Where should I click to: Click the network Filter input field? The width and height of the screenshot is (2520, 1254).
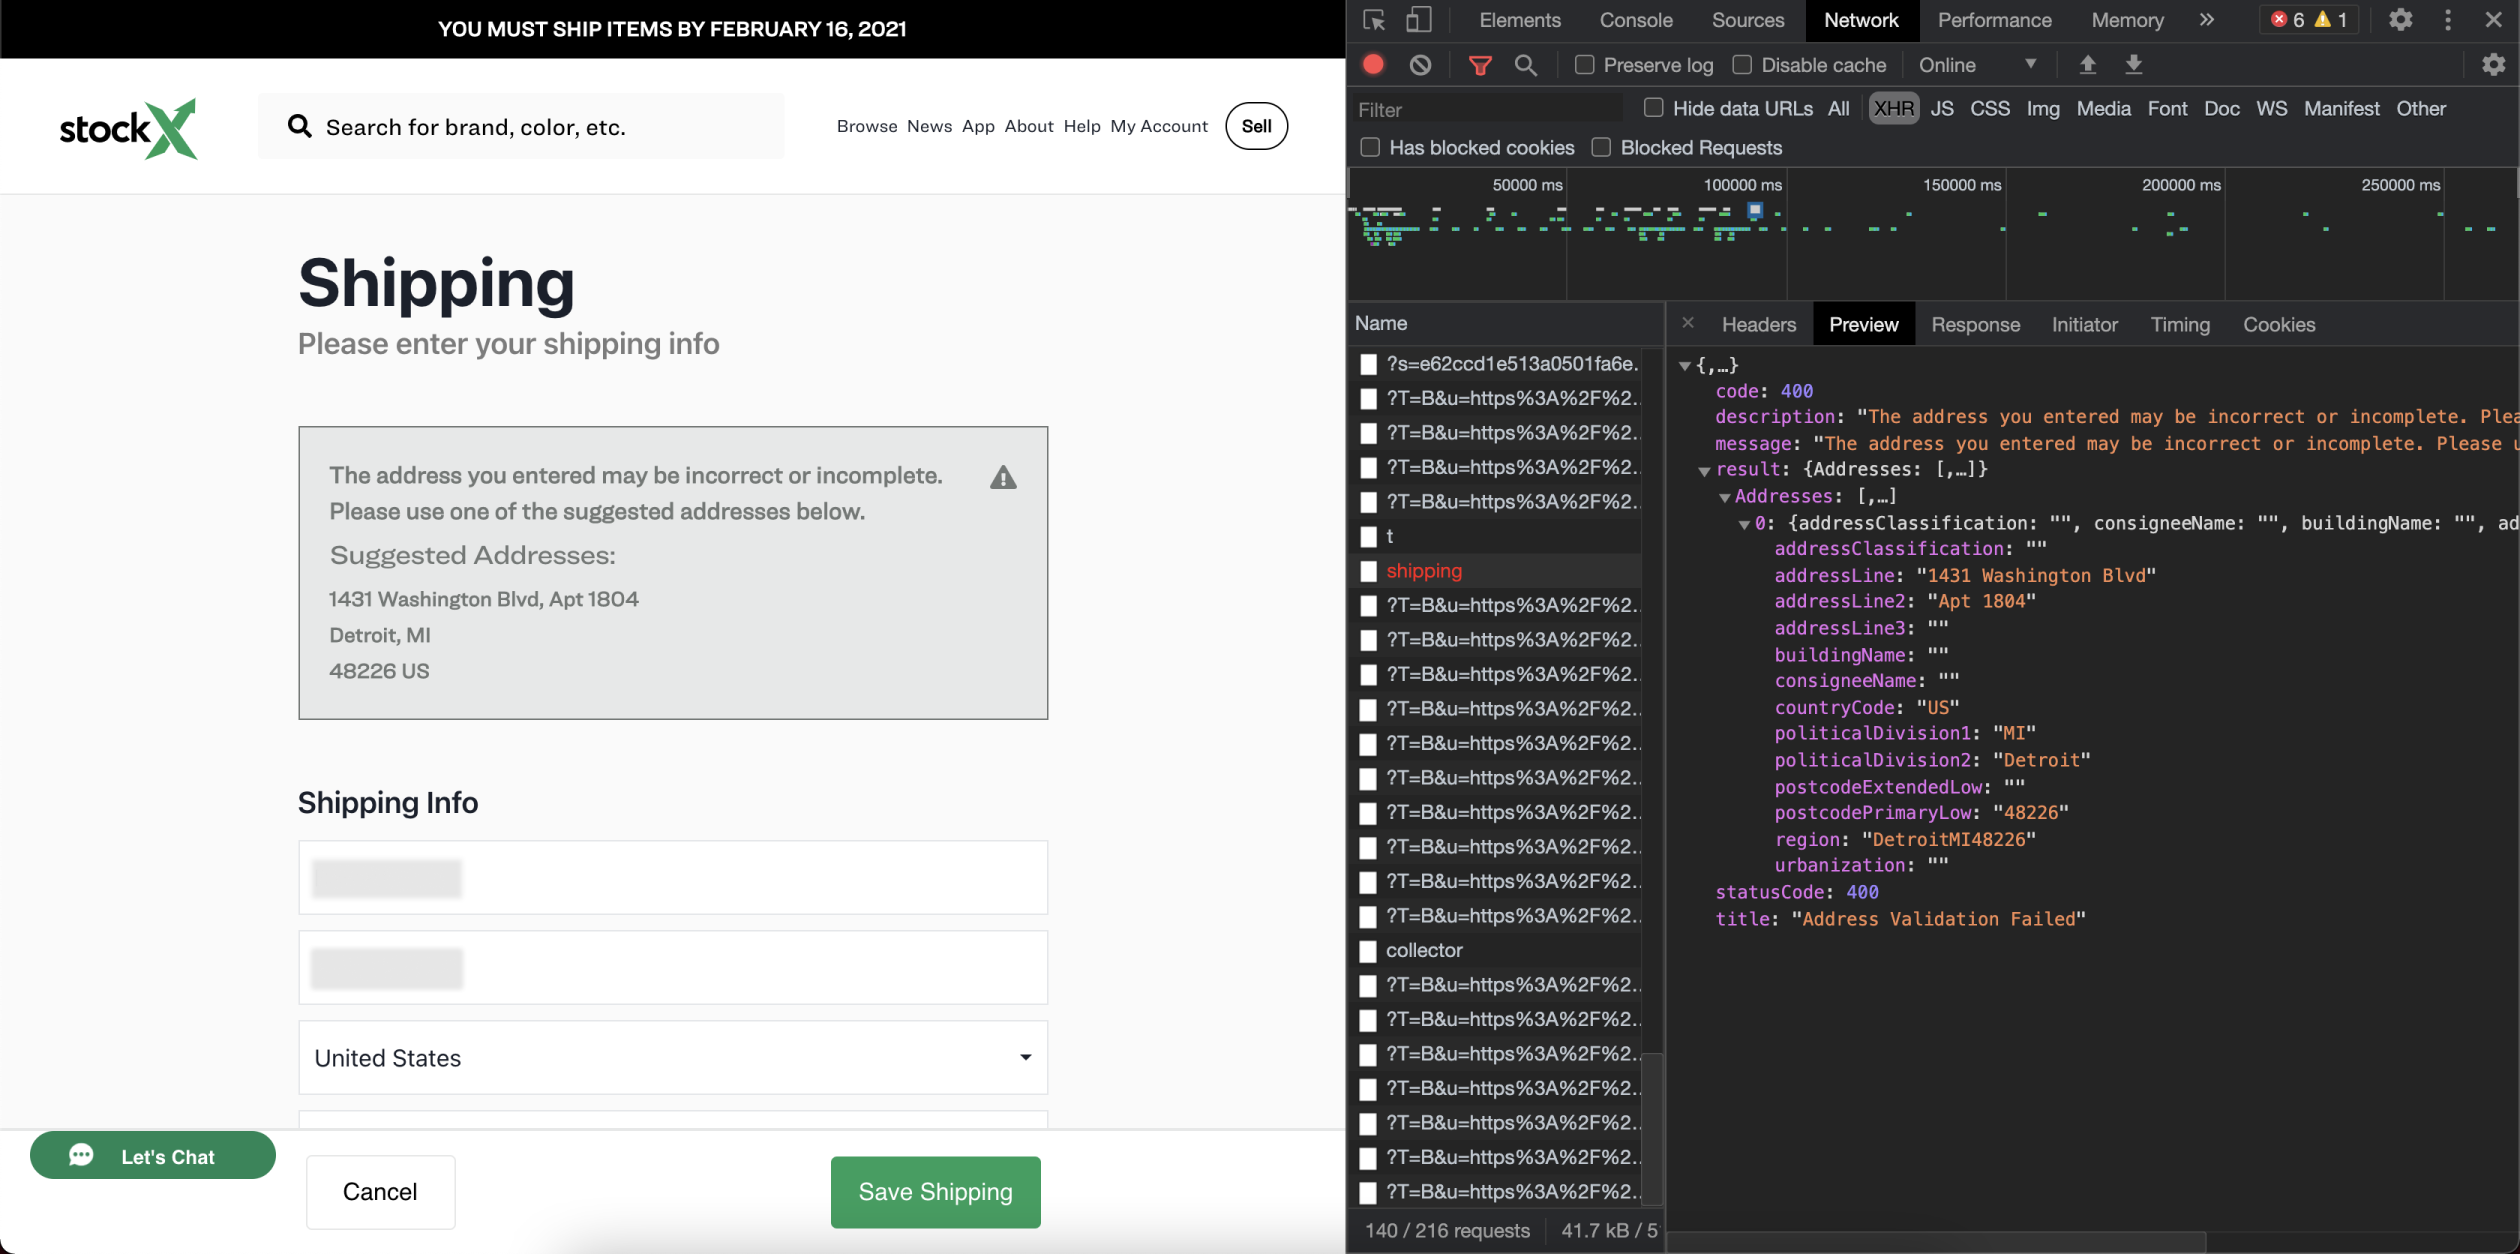pos(1487,109)
